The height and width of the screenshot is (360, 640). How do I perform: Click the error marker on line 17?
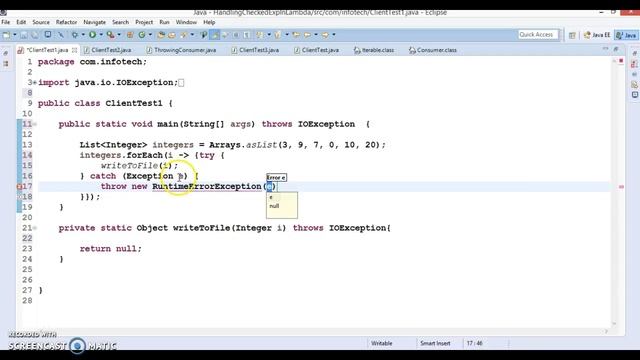coord(19,187)
